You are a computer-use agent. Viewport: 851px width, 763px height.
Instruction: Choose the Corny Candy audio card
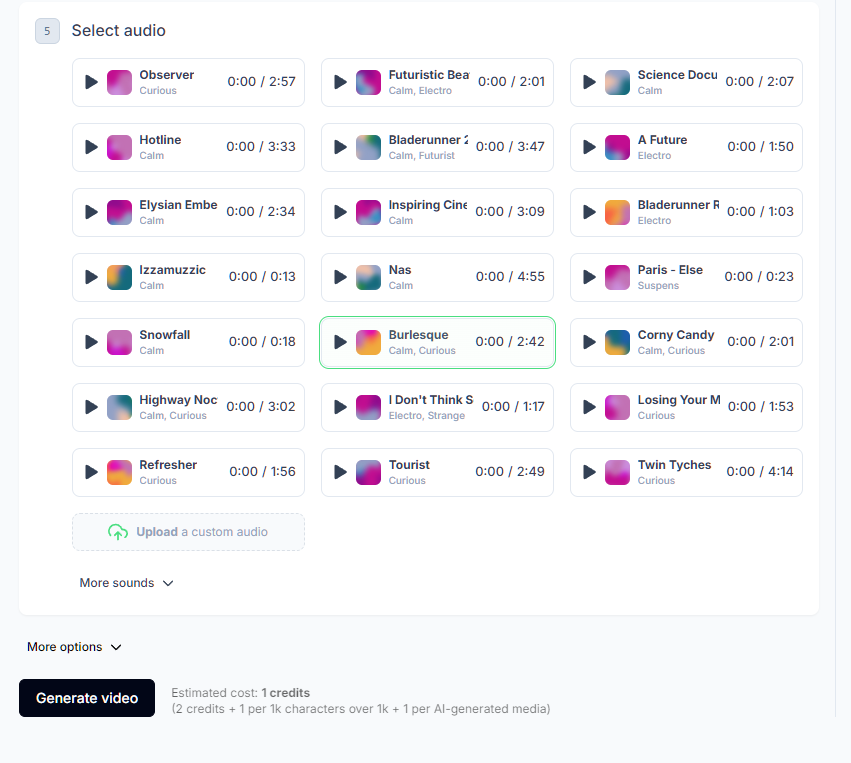click(x=685, y=342)
